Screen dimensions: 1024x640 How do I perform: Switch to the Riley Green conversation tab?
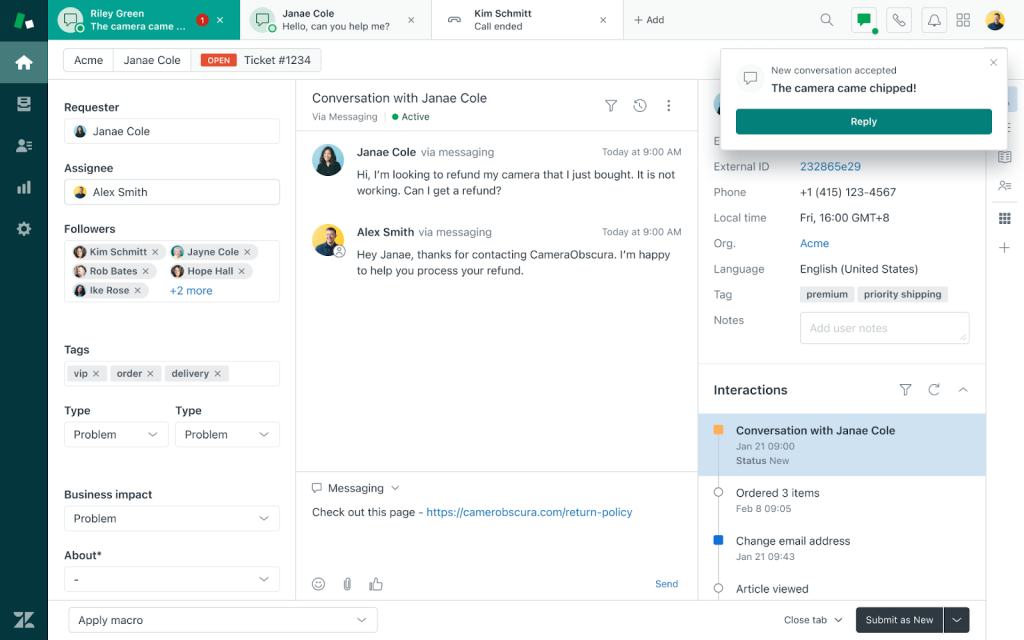(x=140, y=19)
